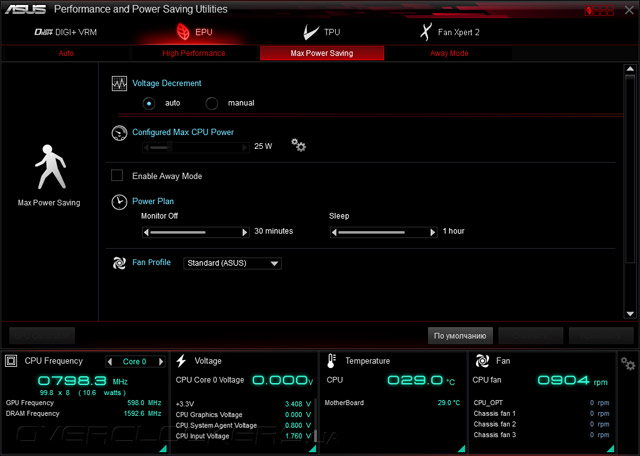Expand Fan panel corner triangle
Image resolution: width=640 pixels, height=456 pixels.
coord(611,449)
